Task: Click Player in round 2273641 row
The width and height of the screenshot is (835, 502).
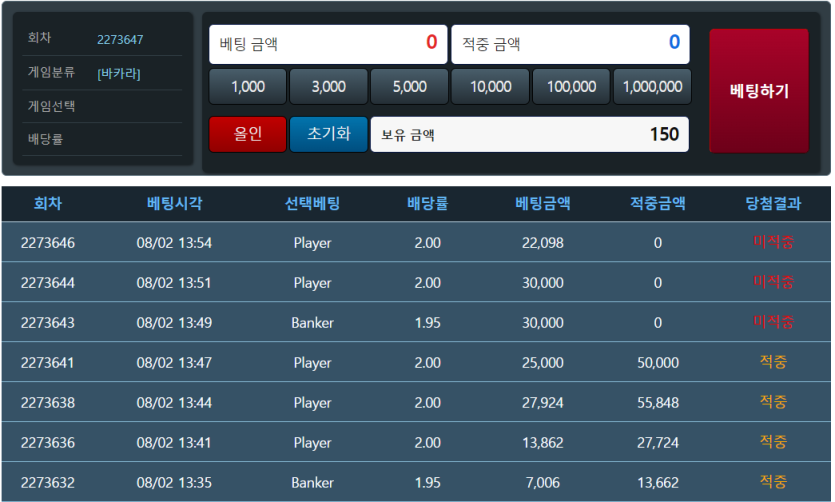Action: [x=313, y=363]
